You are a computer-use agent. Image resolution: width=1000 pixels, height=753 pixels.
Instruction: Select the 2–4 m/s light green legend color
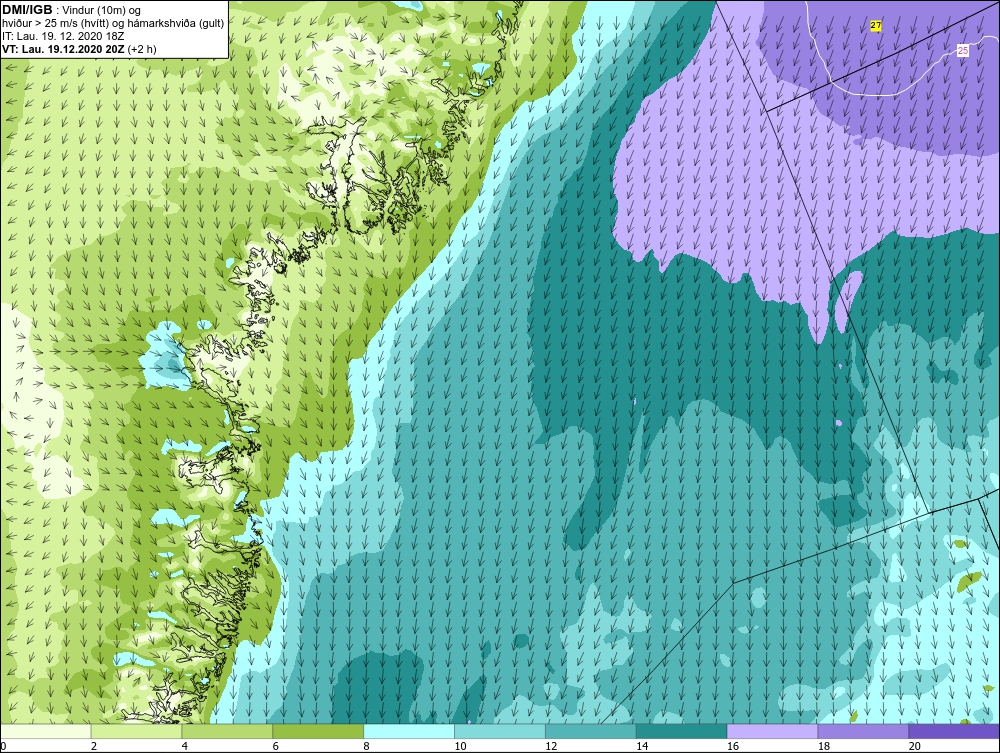click(136, 731)
